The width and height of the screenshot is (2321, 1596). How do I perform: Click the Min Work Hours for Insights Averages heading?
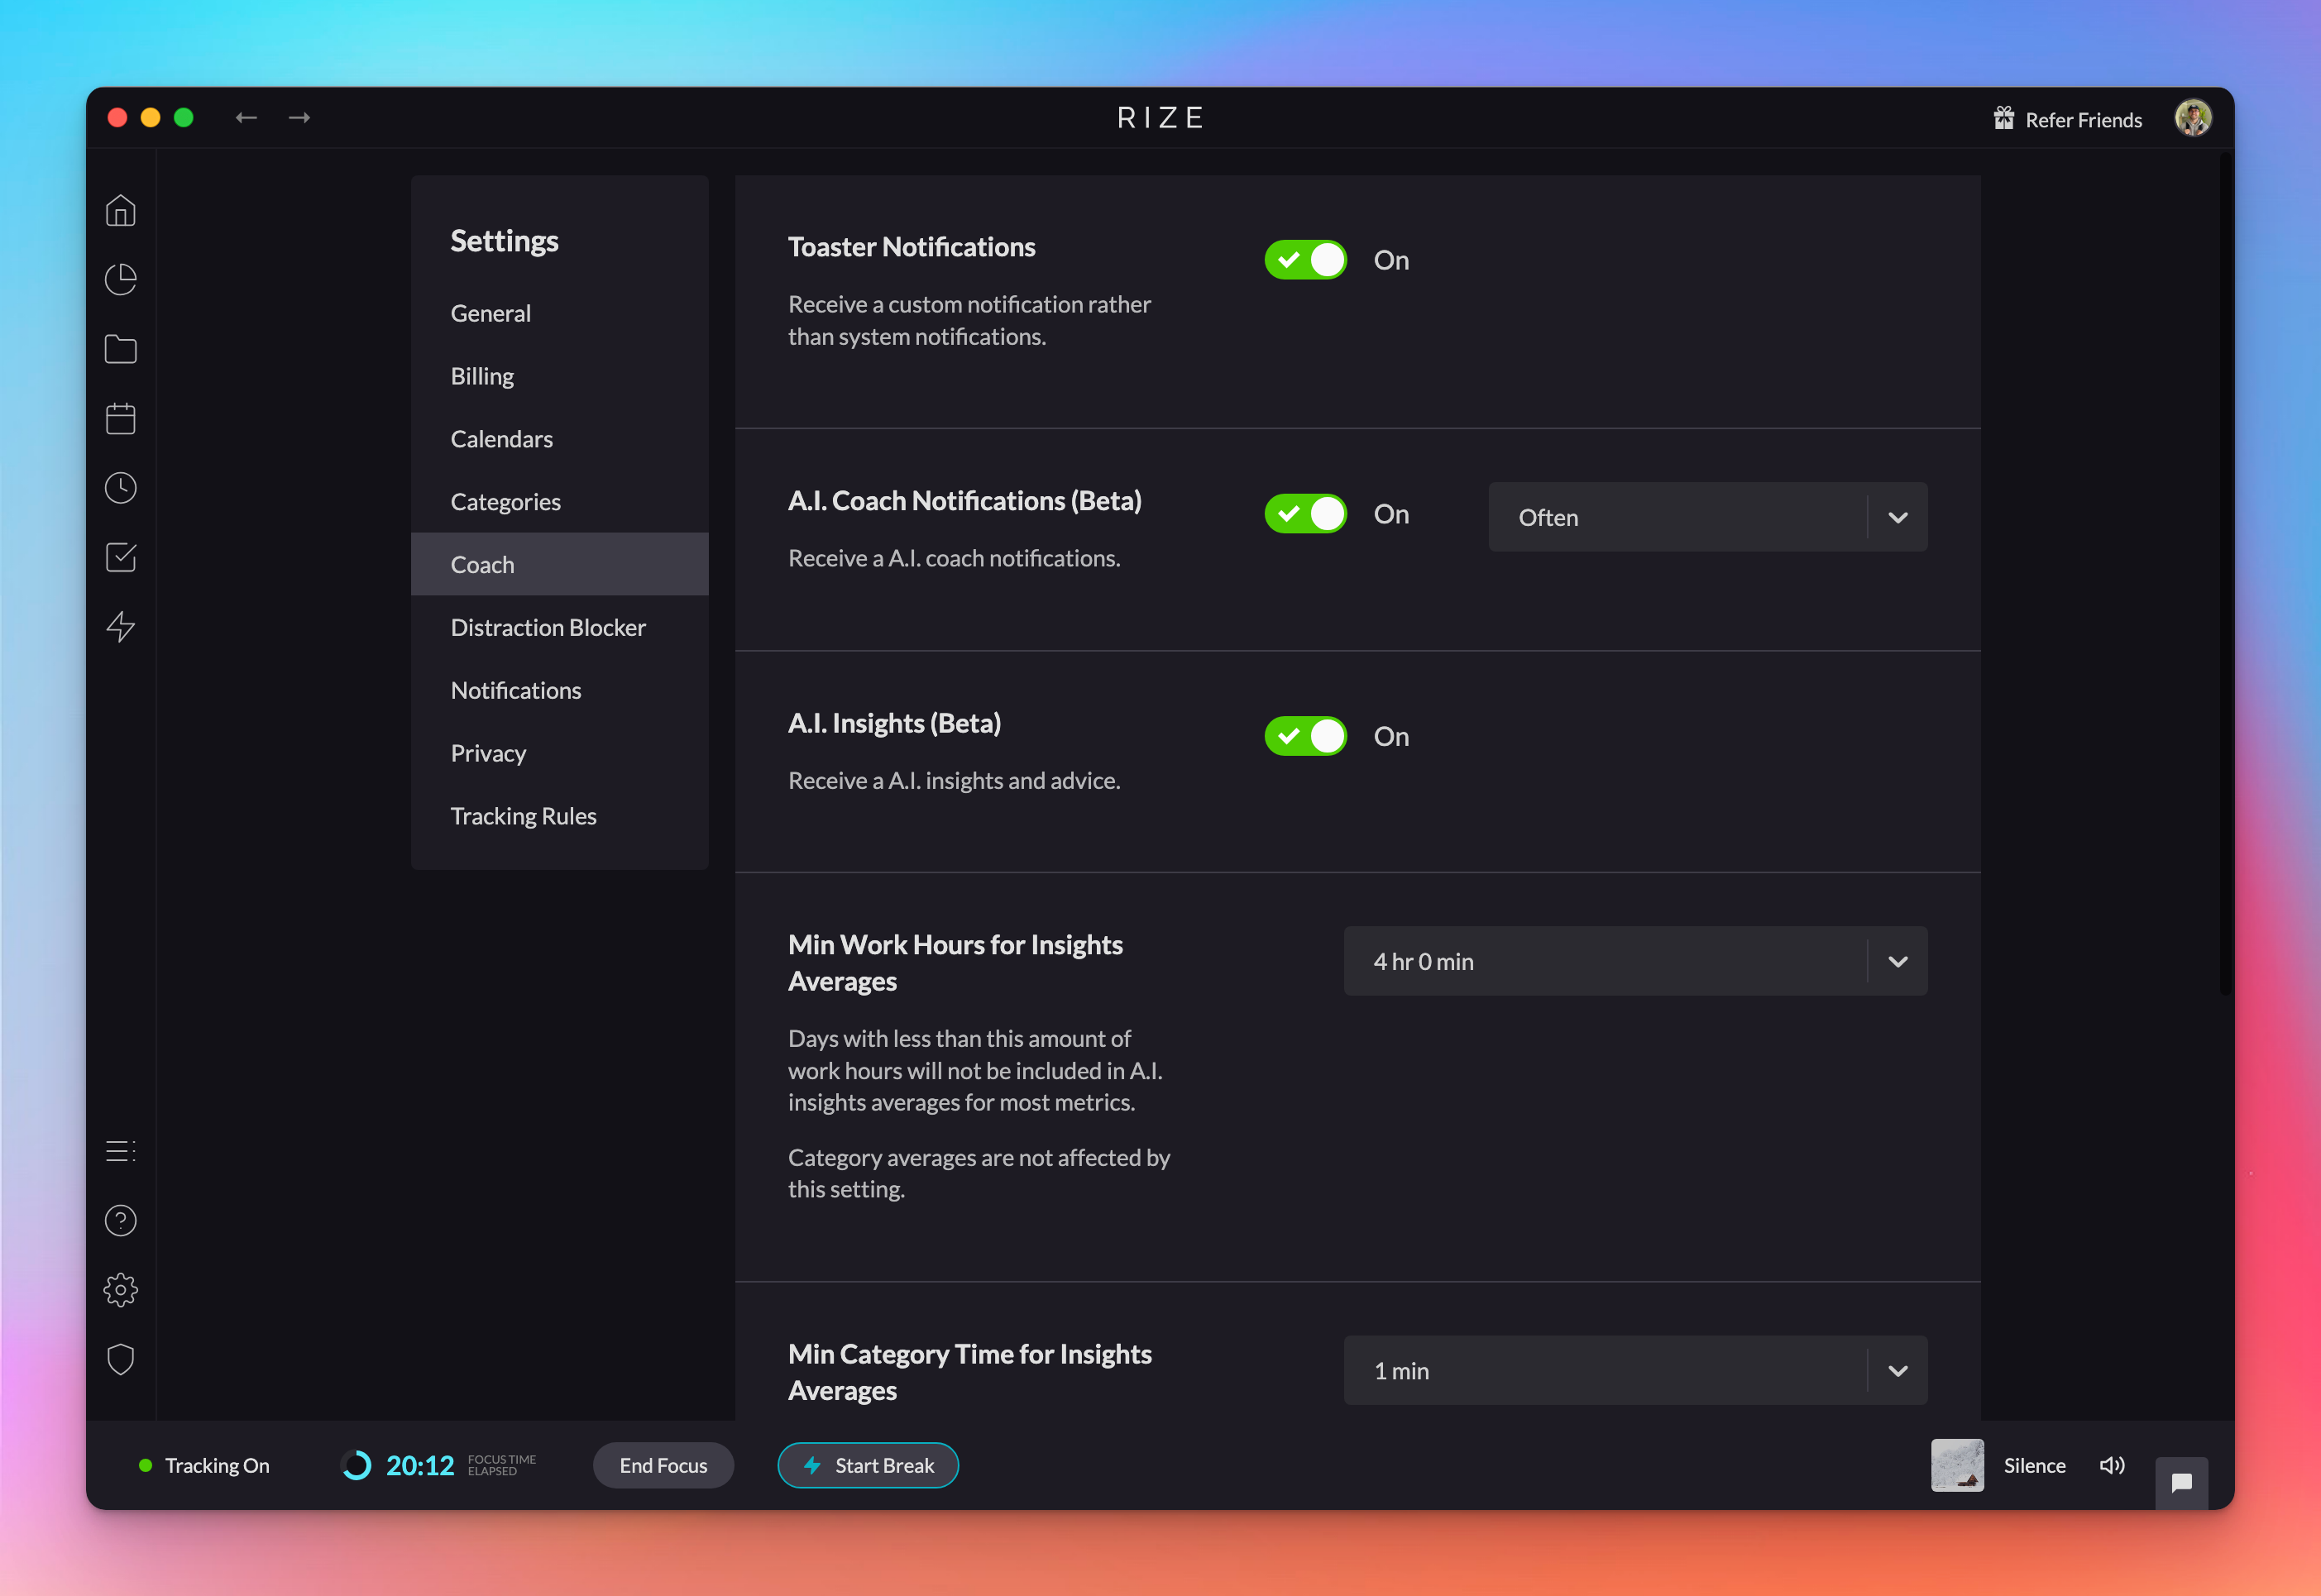tap(955, 963)
